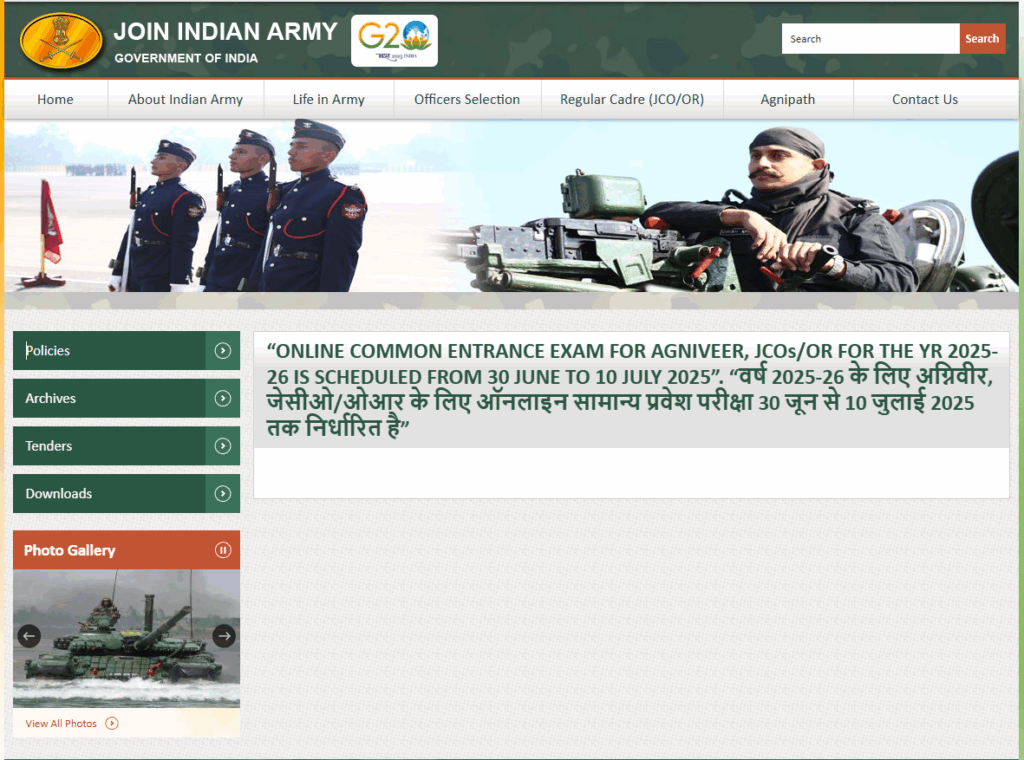Click the arrow icon beside Downloads
Image resolution: width=1024 pixels, height=760 pixels.
(223, 494)
